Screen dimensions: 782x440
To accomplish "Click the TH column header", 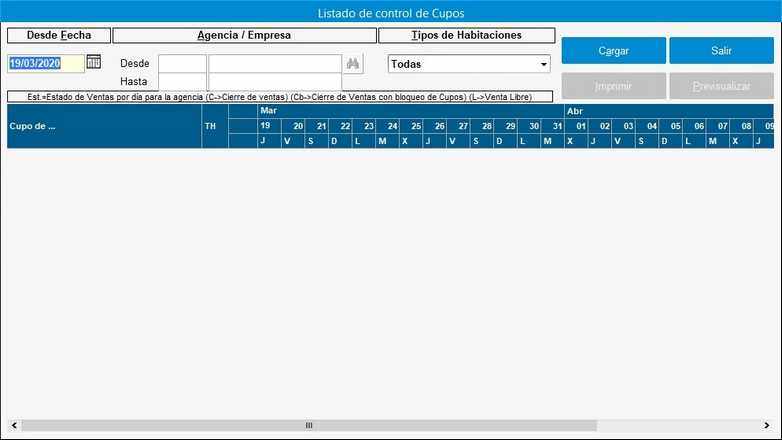I will coord(215,126).
